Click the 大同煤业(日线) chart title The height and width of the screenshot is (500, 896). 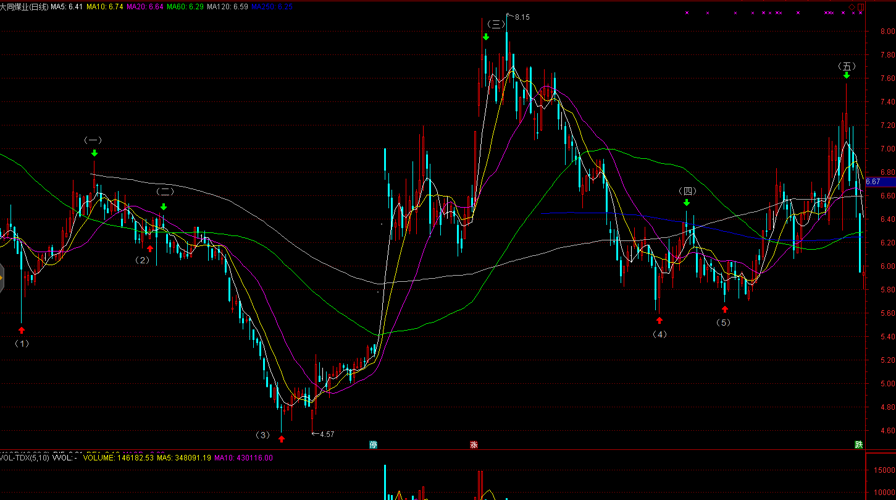[x=25, y=7]
